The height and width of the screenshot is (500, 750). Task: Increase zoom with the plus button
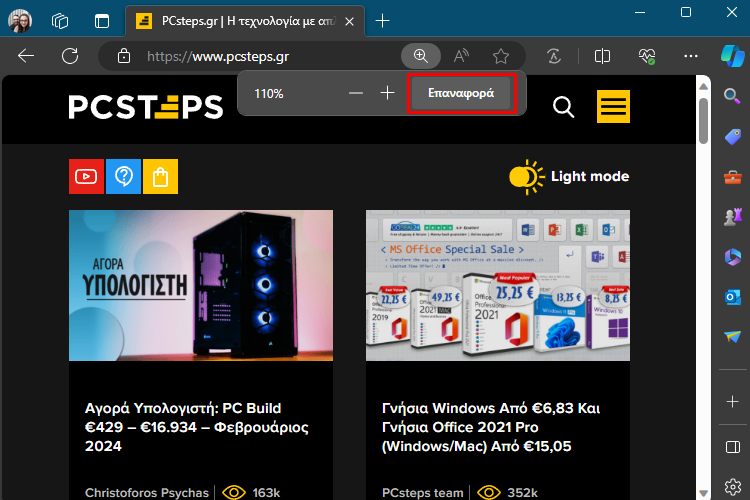click(387, 93)
